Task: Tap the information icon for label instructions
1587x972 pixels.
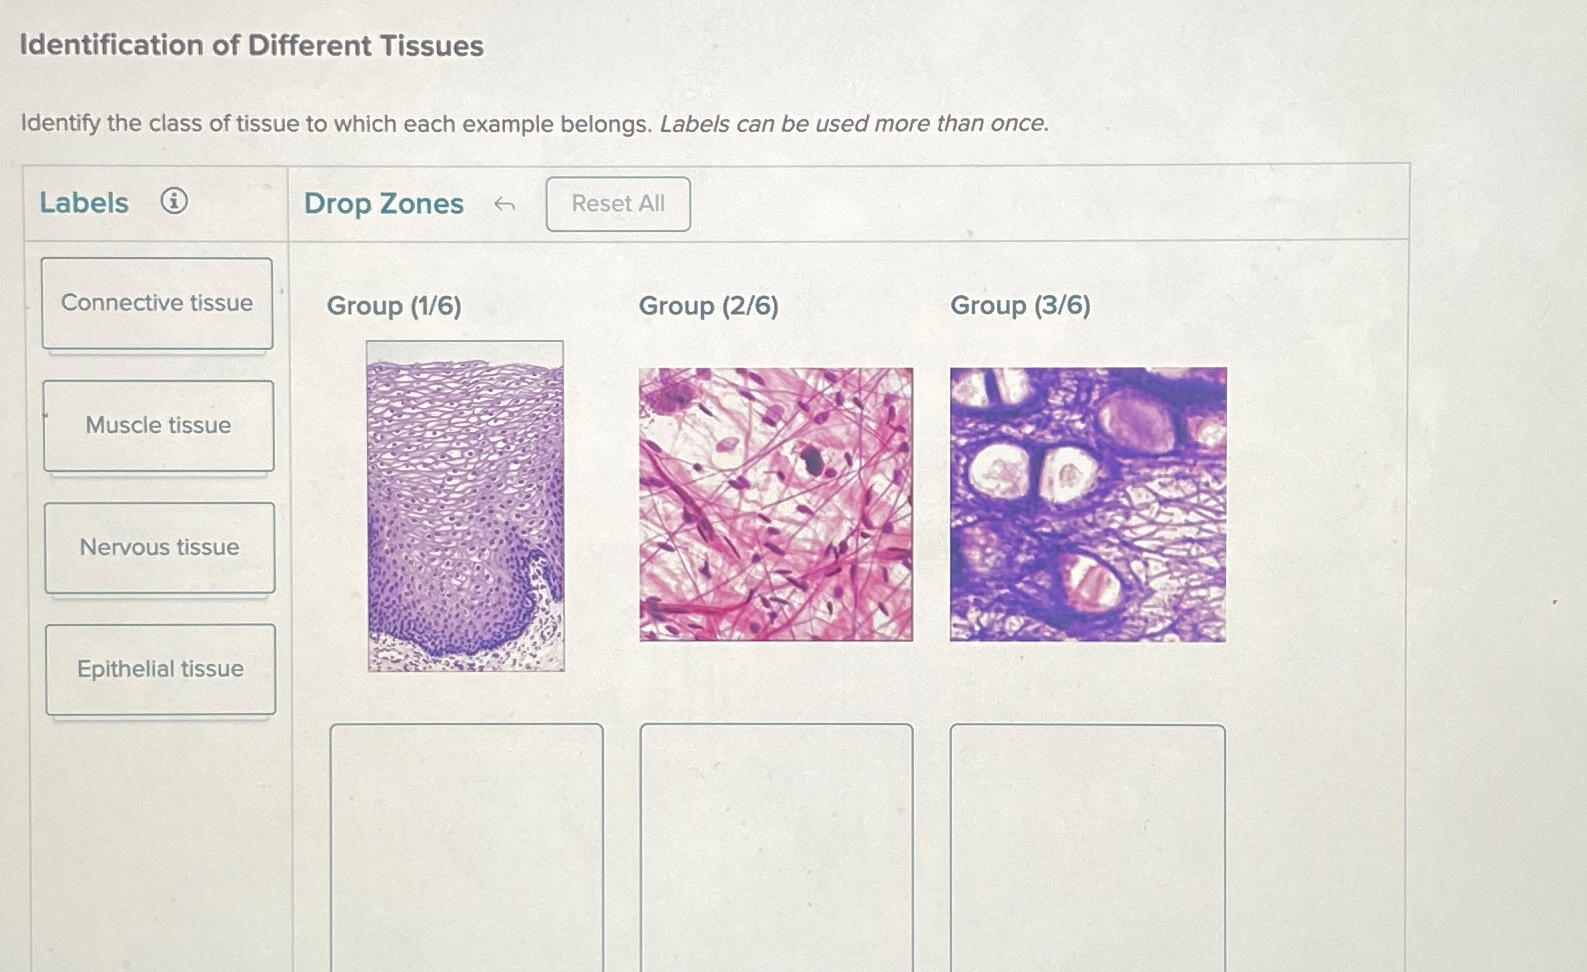Action: pyautogui.click(x=175, y=202)
